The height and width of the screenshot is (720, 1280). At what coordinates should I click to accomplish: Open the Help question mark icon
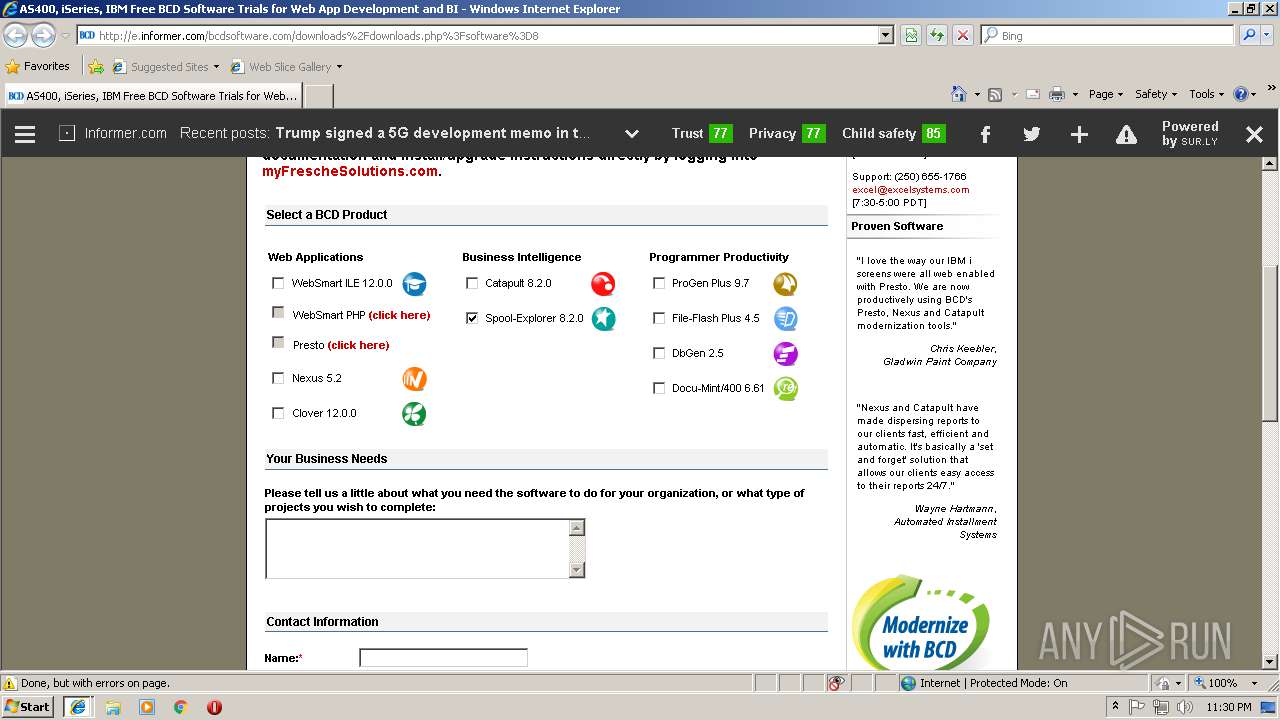point(1240,94)
